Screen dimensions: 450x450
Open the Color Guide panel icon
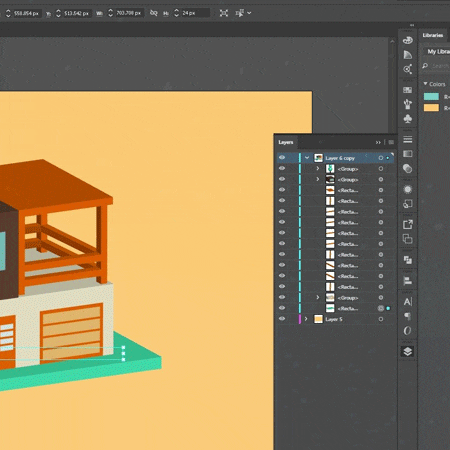pos(408,55)
